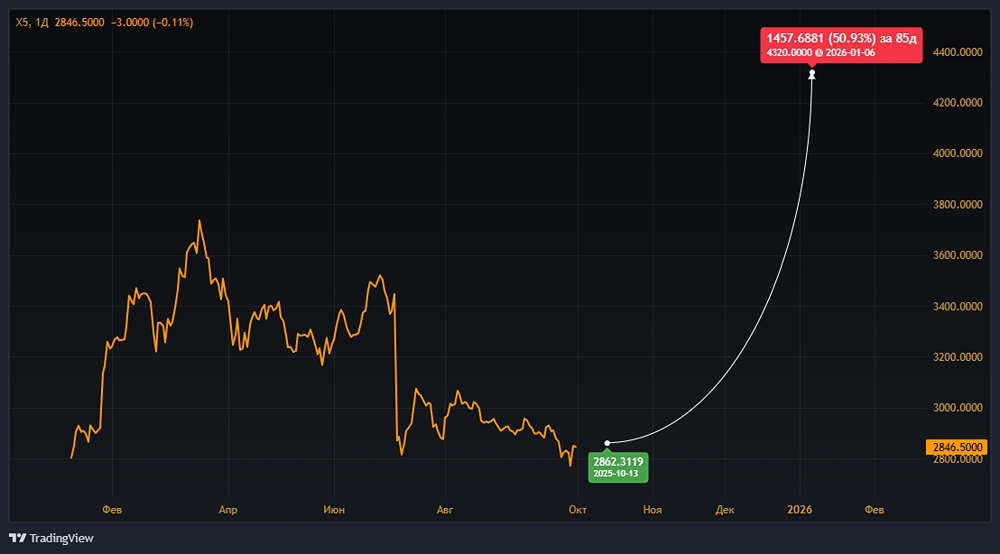Click the 2025-10-13 start date text
The width and height of the screenshot is (1000, 554).
pos(615,474)
